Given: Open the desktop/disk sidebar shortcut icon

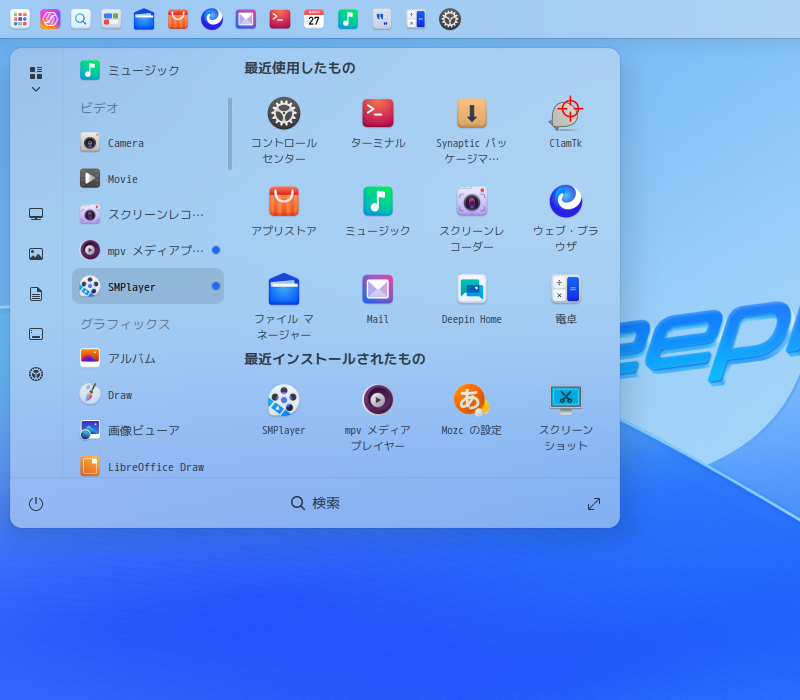Looking at the screenshot, I should tap(36, 334).
